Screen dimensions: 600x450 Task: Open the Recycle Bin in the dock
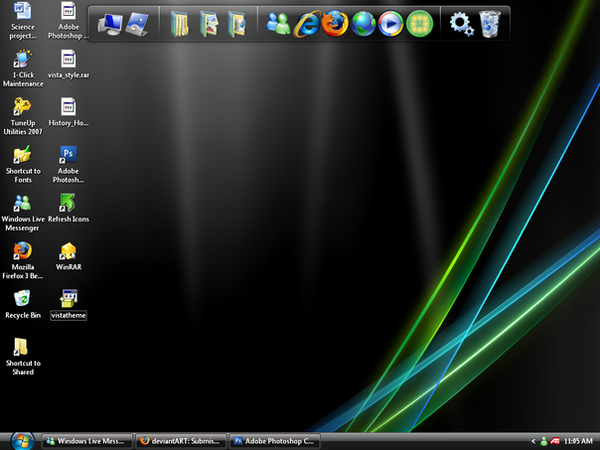click(490, 24)
